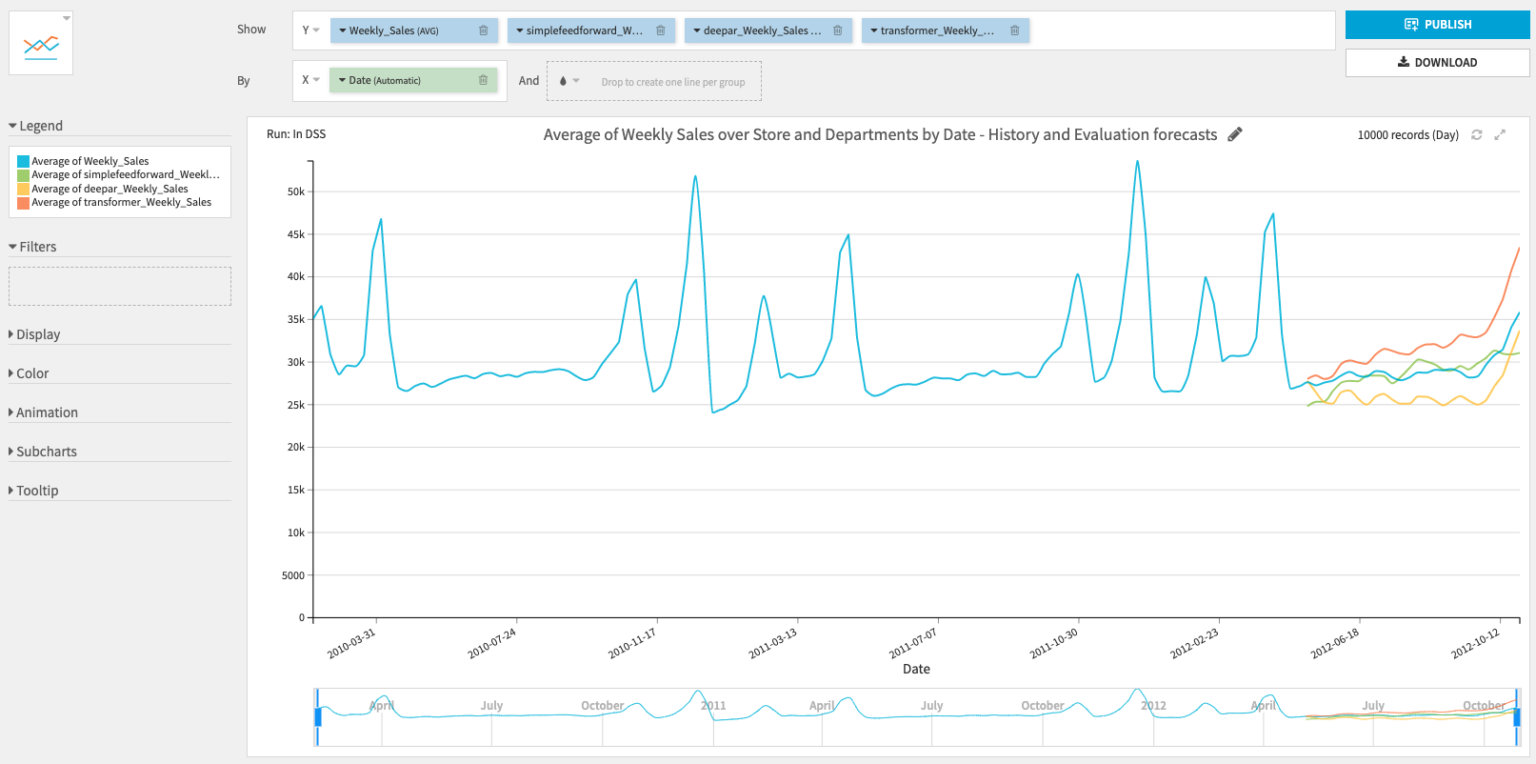Click trash icon on the deepar_Weekly_Sales pill

pyautogui.click(x=837, y=31)
